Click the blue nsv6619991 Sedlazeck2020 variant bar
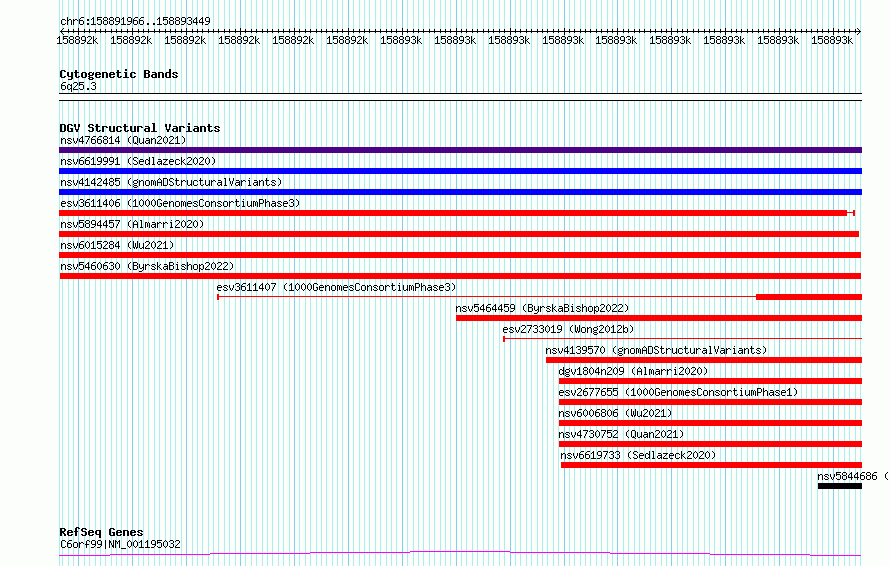The width and height of the screenshot is (890, 566). pyautogui.click(x=460, y=171)
